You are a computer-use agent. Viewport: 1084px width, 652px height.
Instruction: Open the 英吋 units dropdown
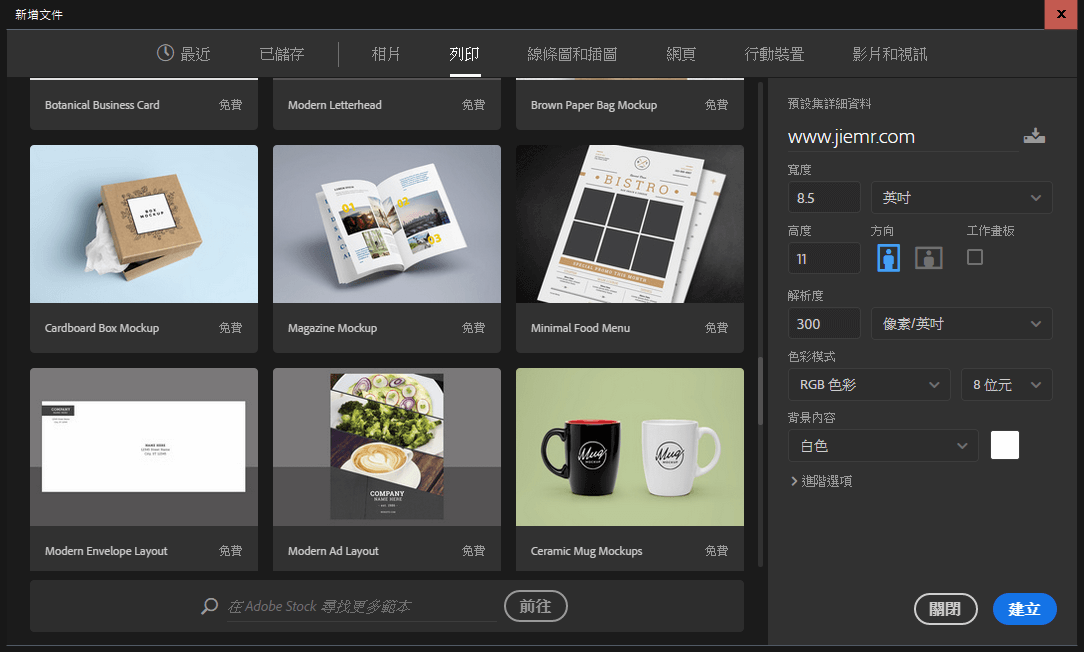pyautogui.click(x=960, y=197)
